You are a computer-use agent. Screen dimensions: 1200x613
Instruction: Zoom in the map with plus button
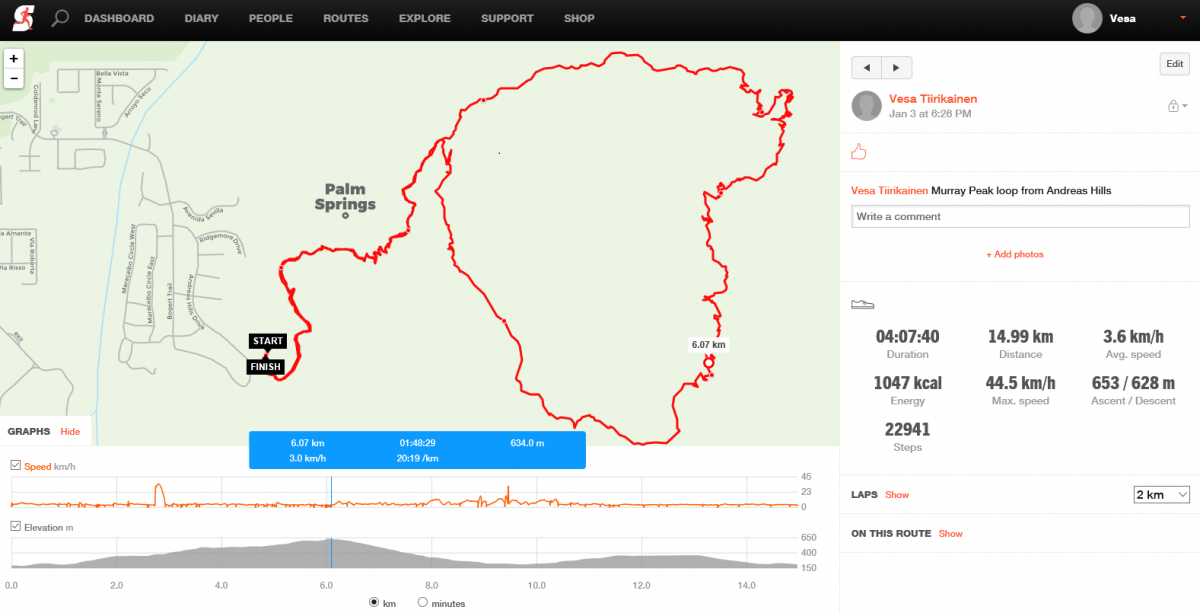click(14, 59)
